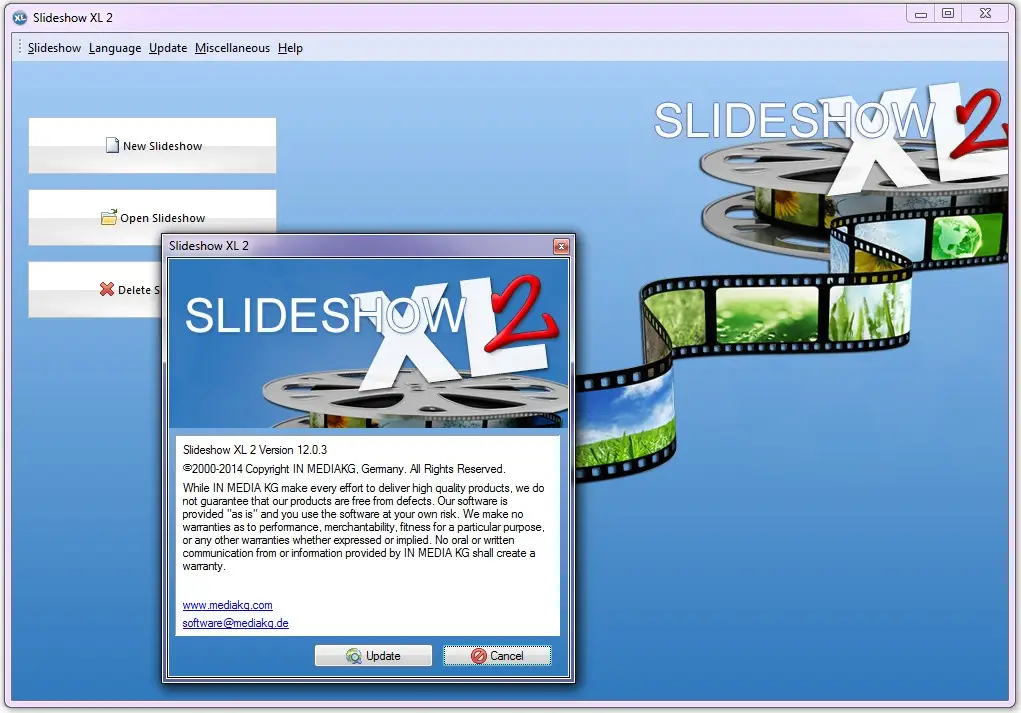Click the red X icon on Delete button
Screen dimensions: 1021x713
click(107, 288)
